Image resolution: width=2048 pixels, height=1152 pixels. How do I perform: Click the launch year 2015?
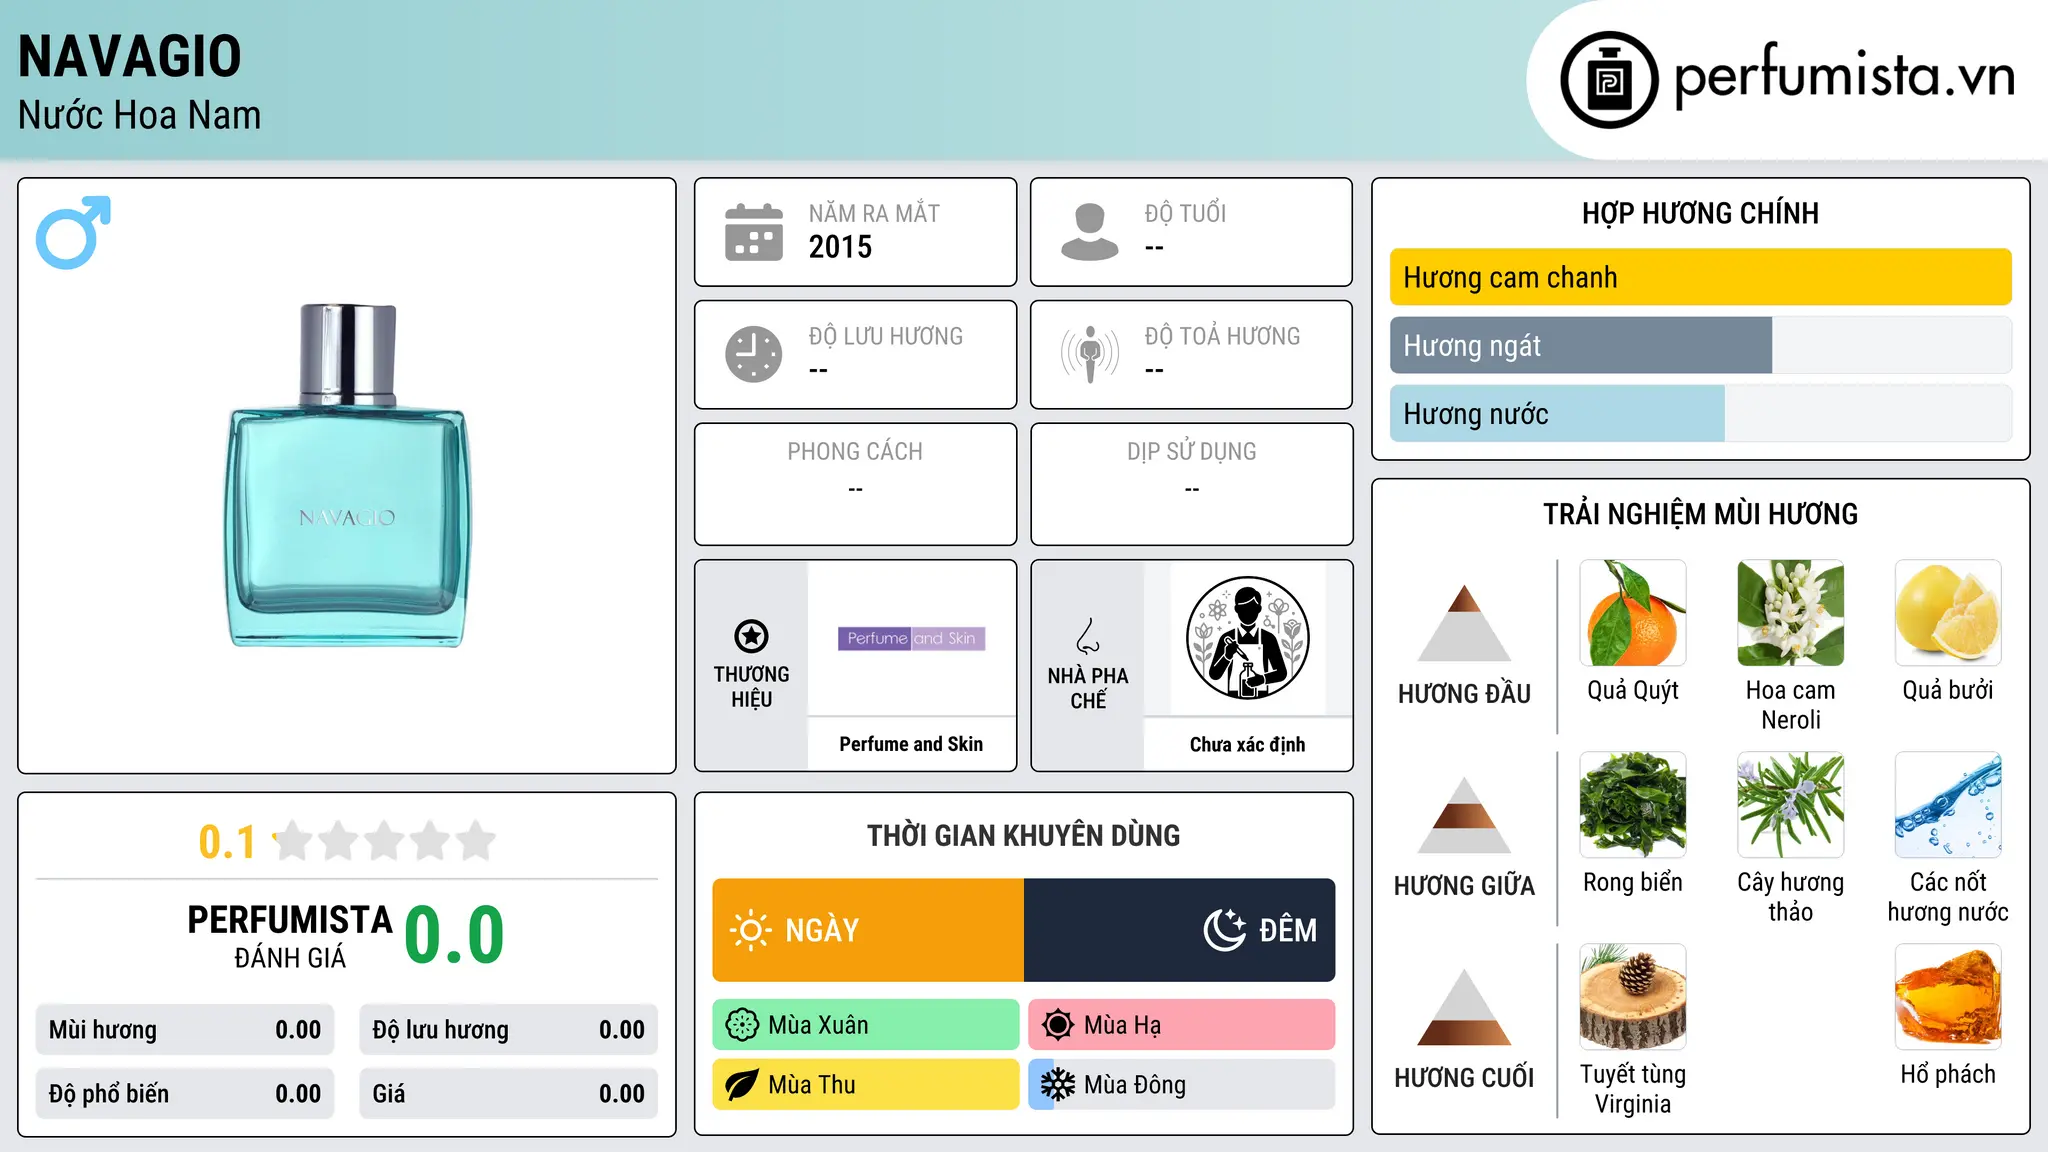tap(840, 247)
